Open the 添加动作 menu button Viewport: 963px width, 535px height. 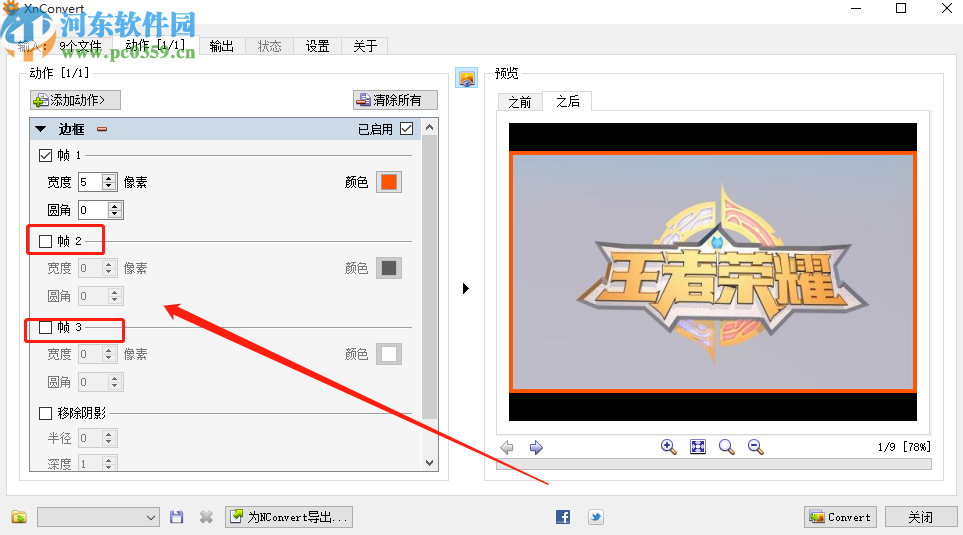click(x=75, y=100)
